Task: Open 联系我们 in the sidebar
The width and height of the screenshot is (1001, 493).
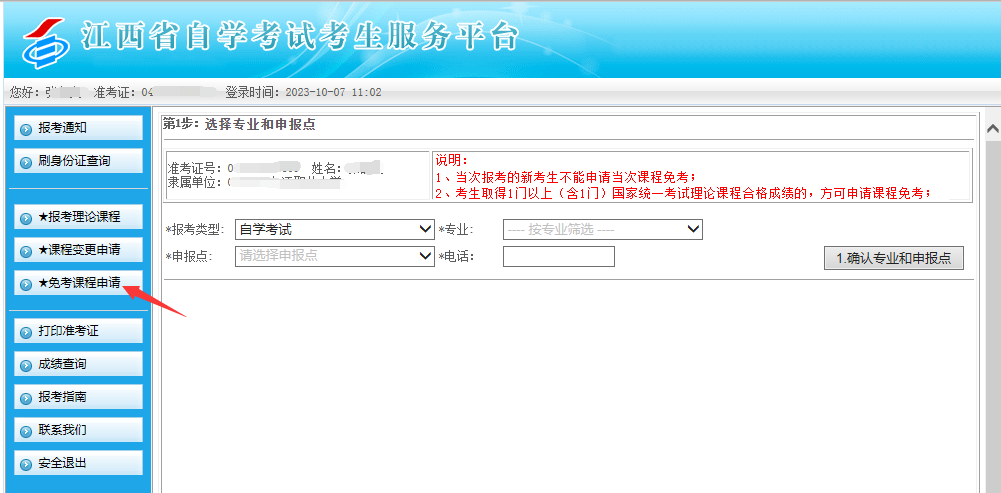Action: pyautogui.click(x=79, y=430)
